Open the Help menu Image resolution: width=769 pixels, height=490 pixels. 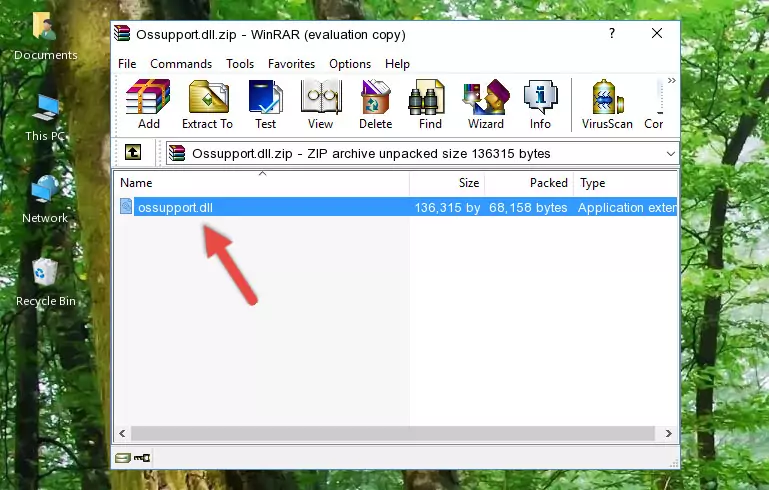pos(397,64)
